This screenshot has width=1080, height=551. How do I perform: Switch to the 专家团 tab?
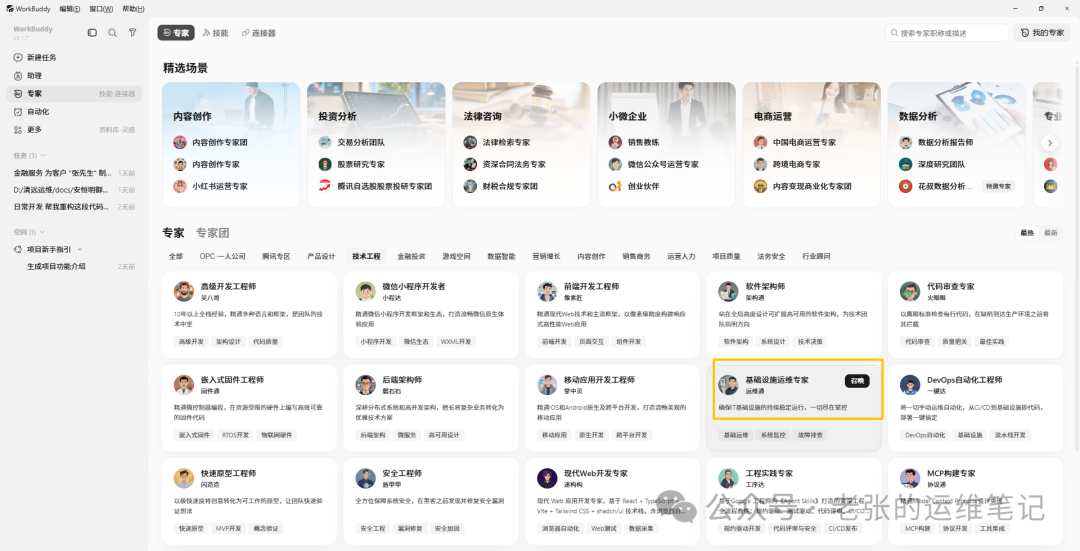click(x=212, y=233)
